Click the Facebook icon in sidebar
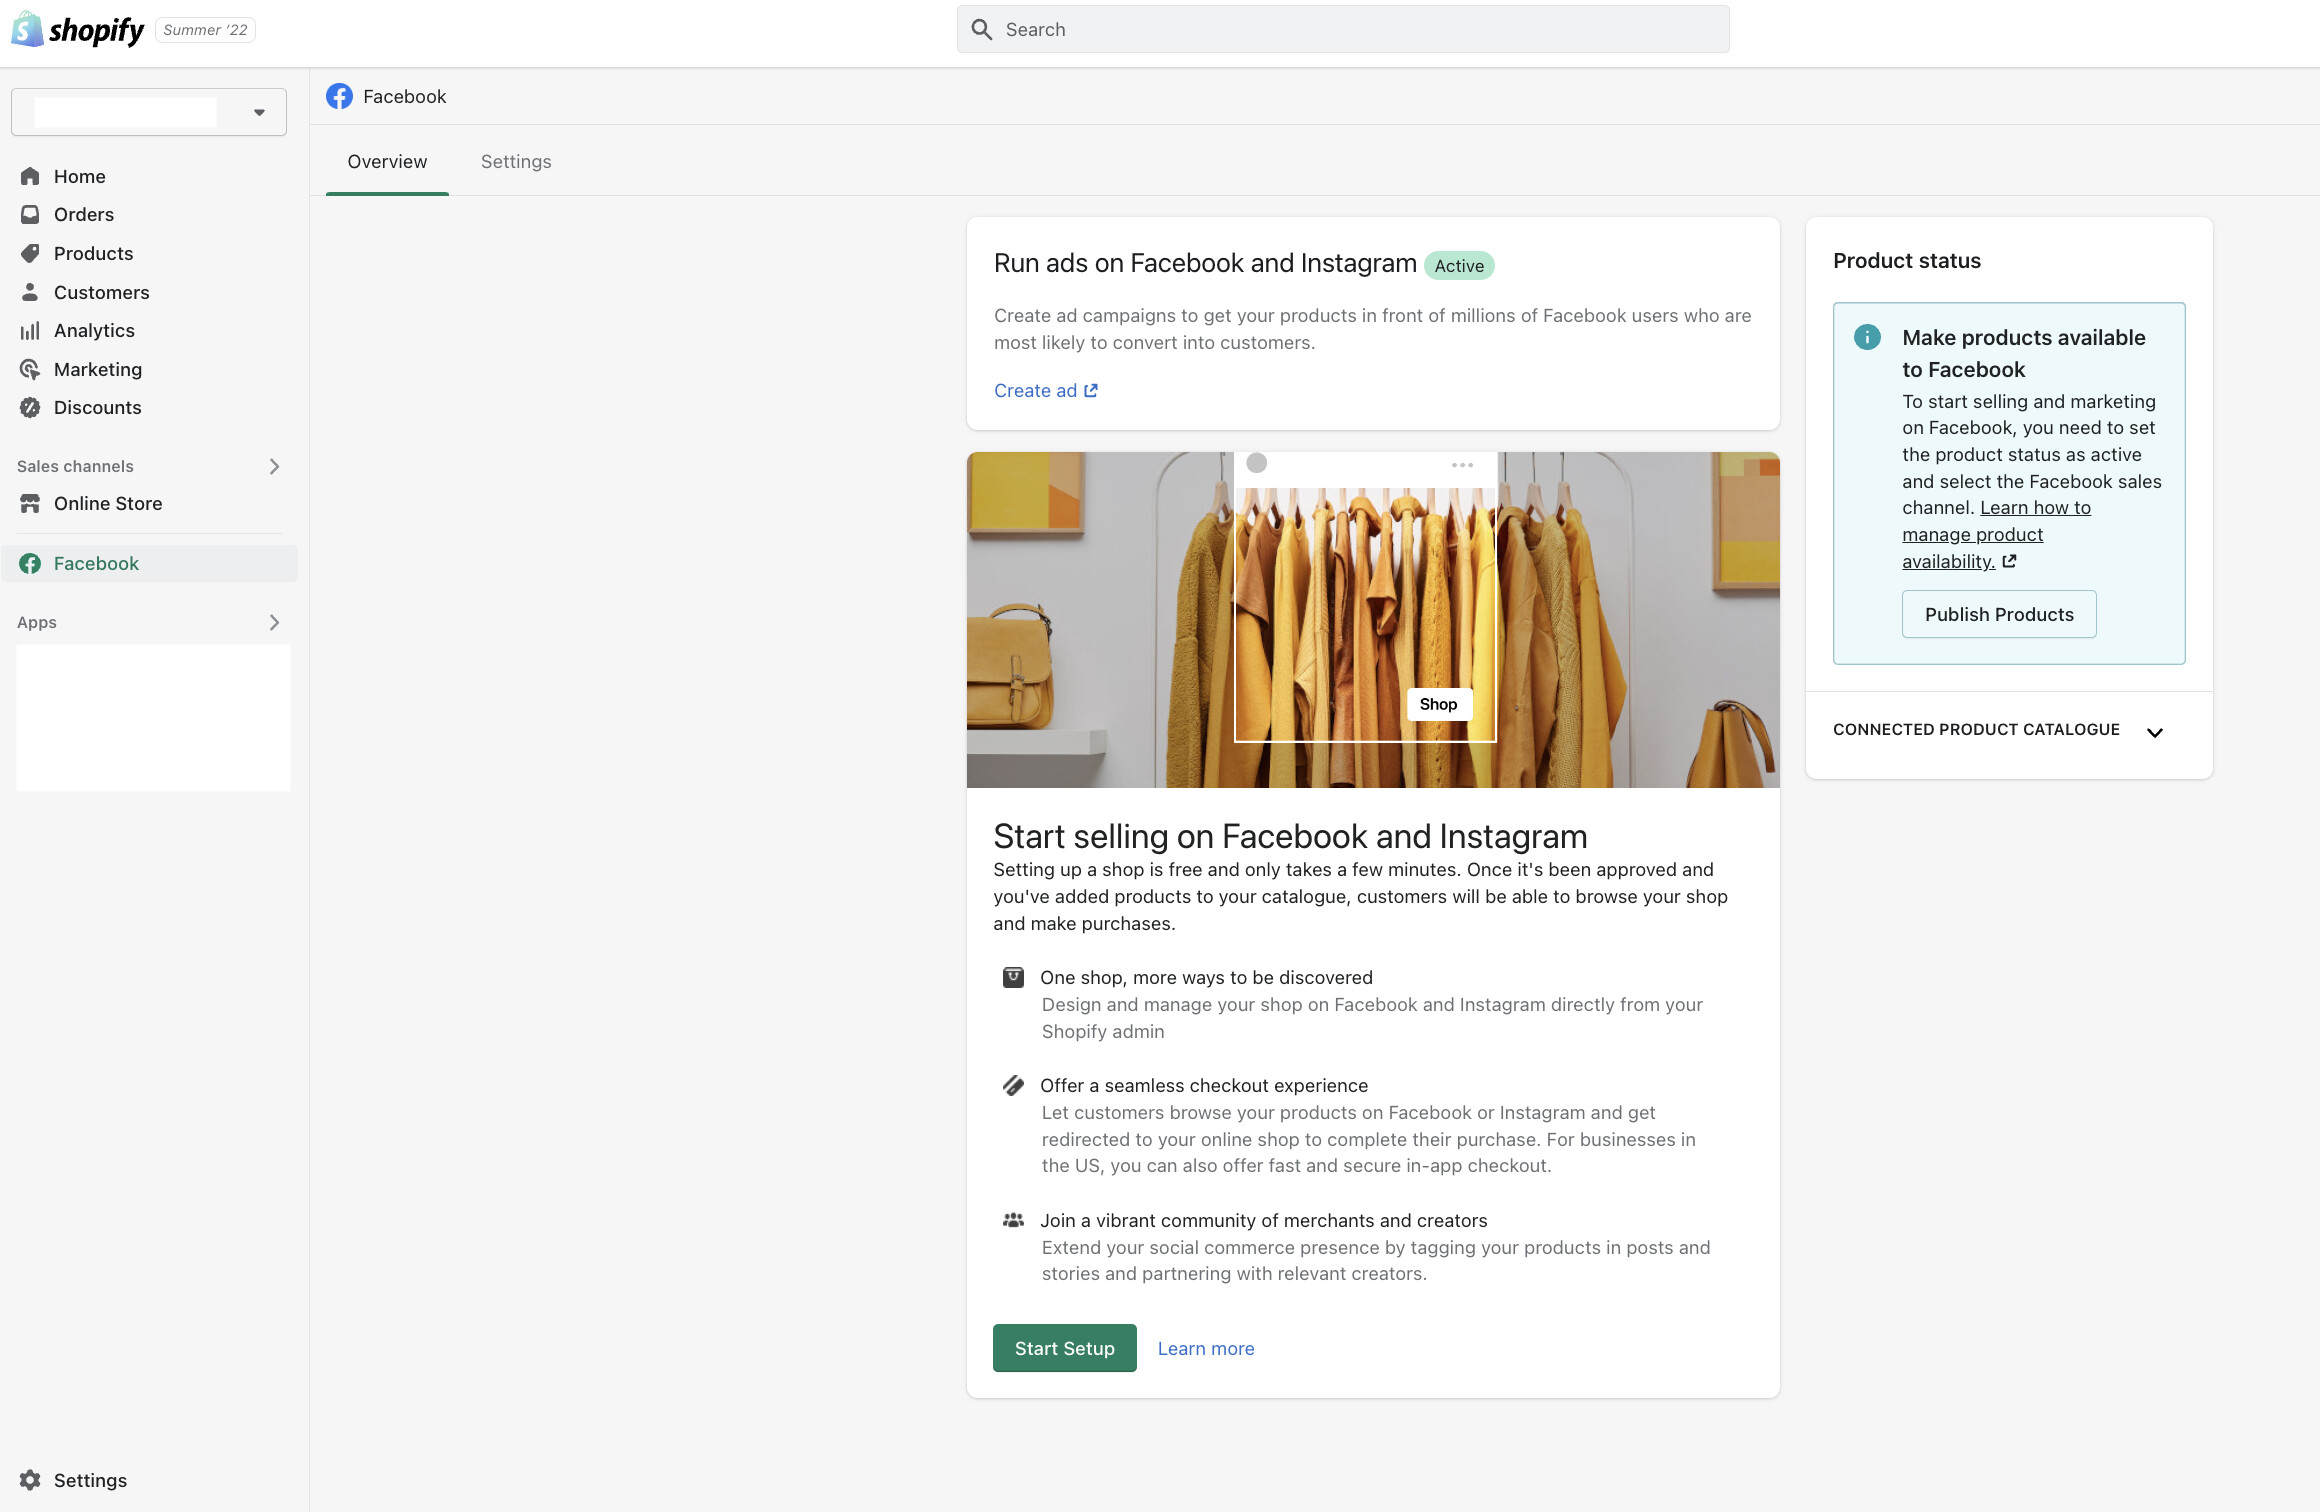 tap(30, 563)
